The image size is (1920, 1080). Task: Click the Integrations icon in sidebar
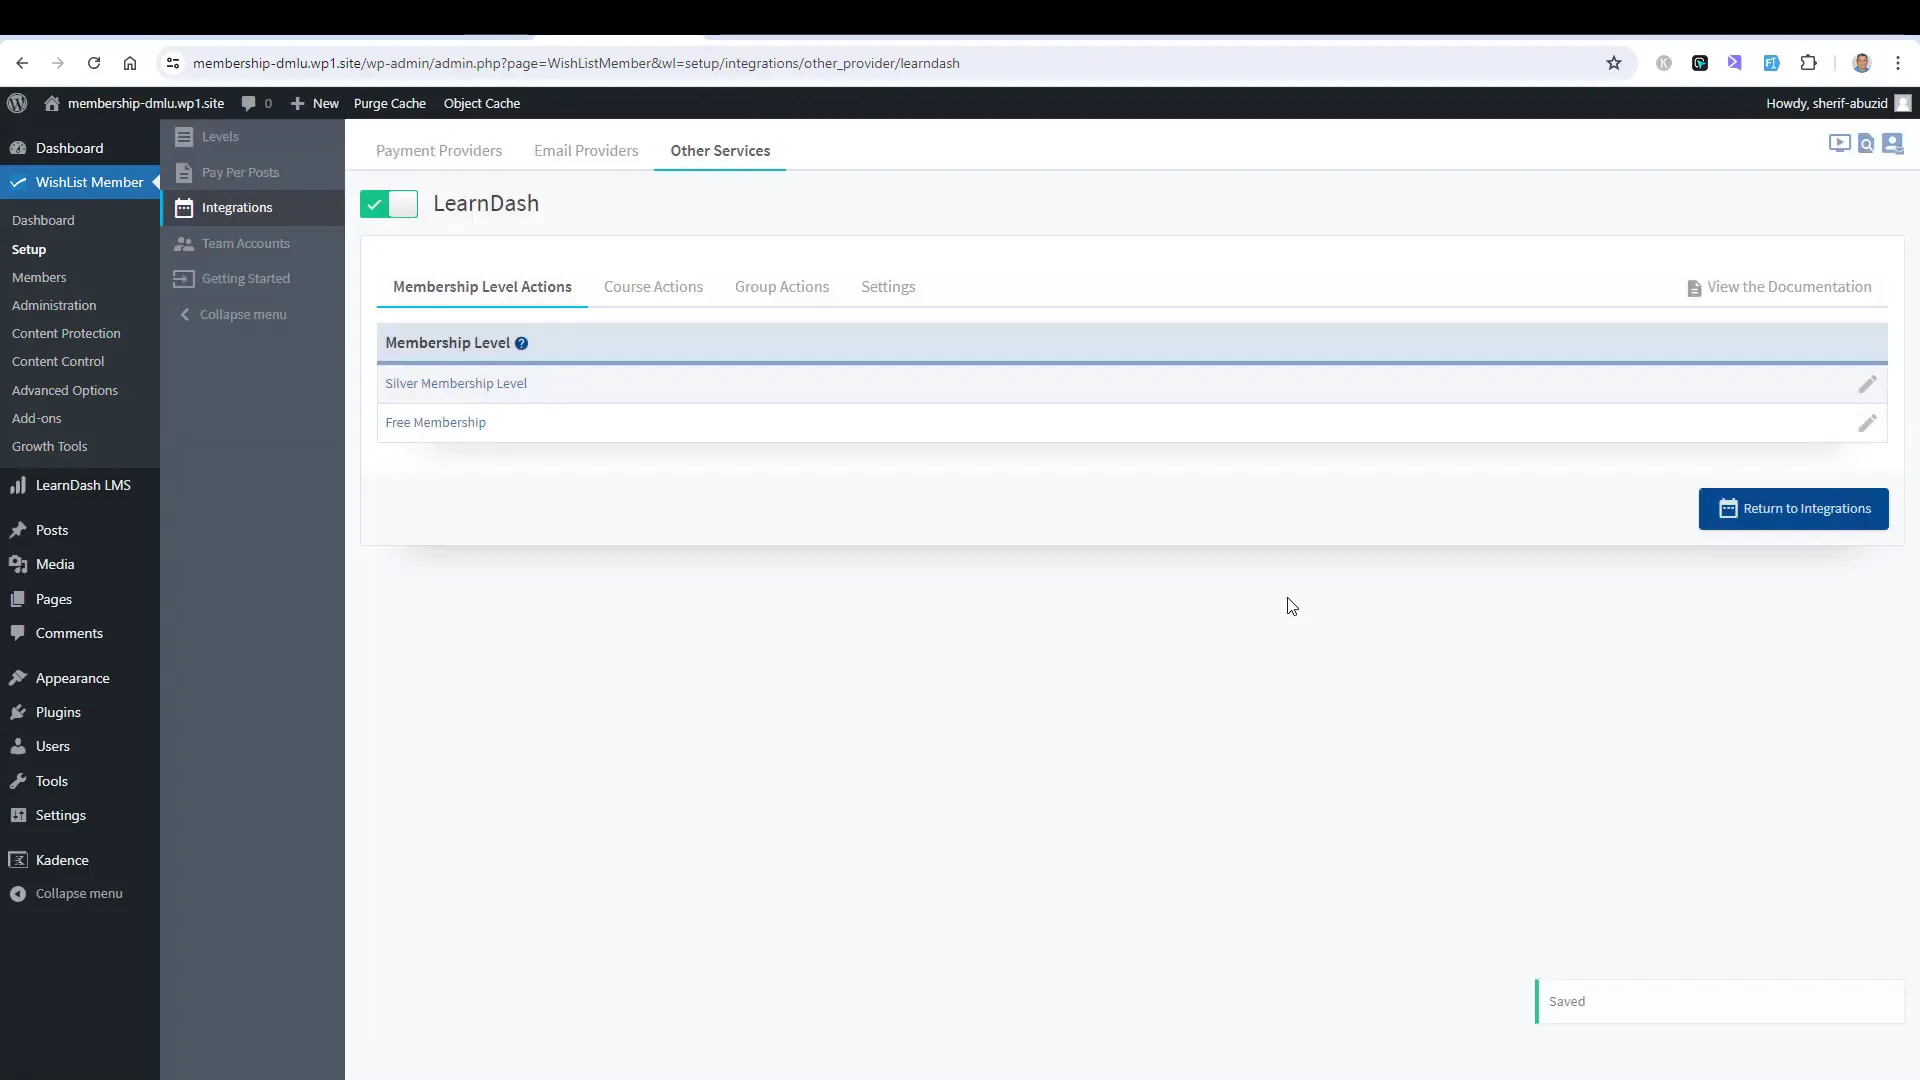pos(185,207)
